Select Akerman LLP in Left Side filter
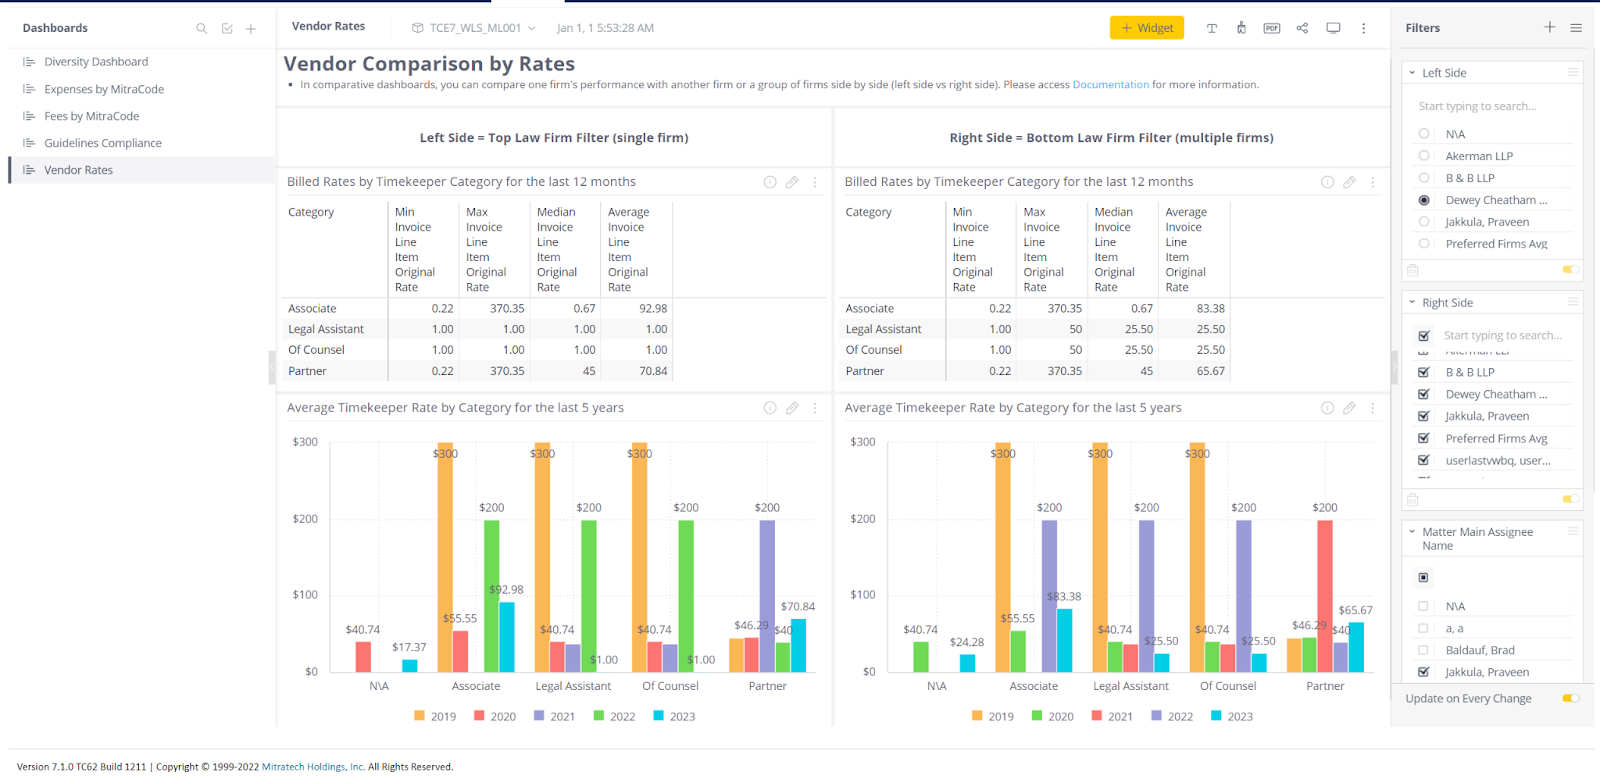Viewport: 1600px width, 783px height. point(1424,156)
